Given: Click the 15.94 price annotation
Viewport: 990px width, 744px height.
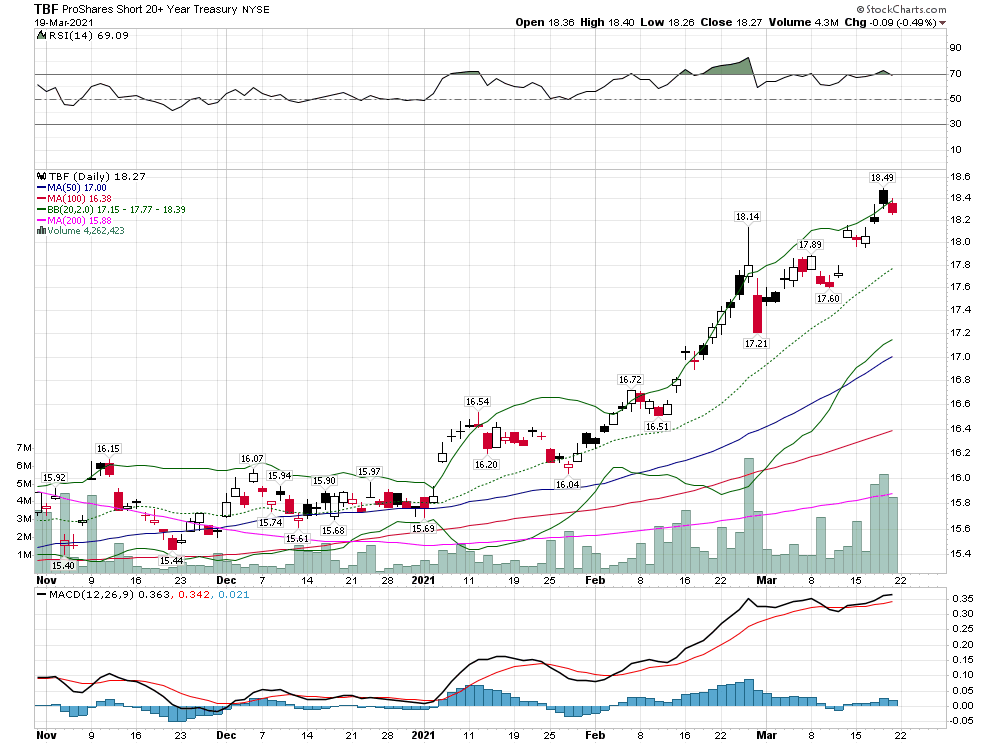Looking at the screenshot, I should point(280,476).
